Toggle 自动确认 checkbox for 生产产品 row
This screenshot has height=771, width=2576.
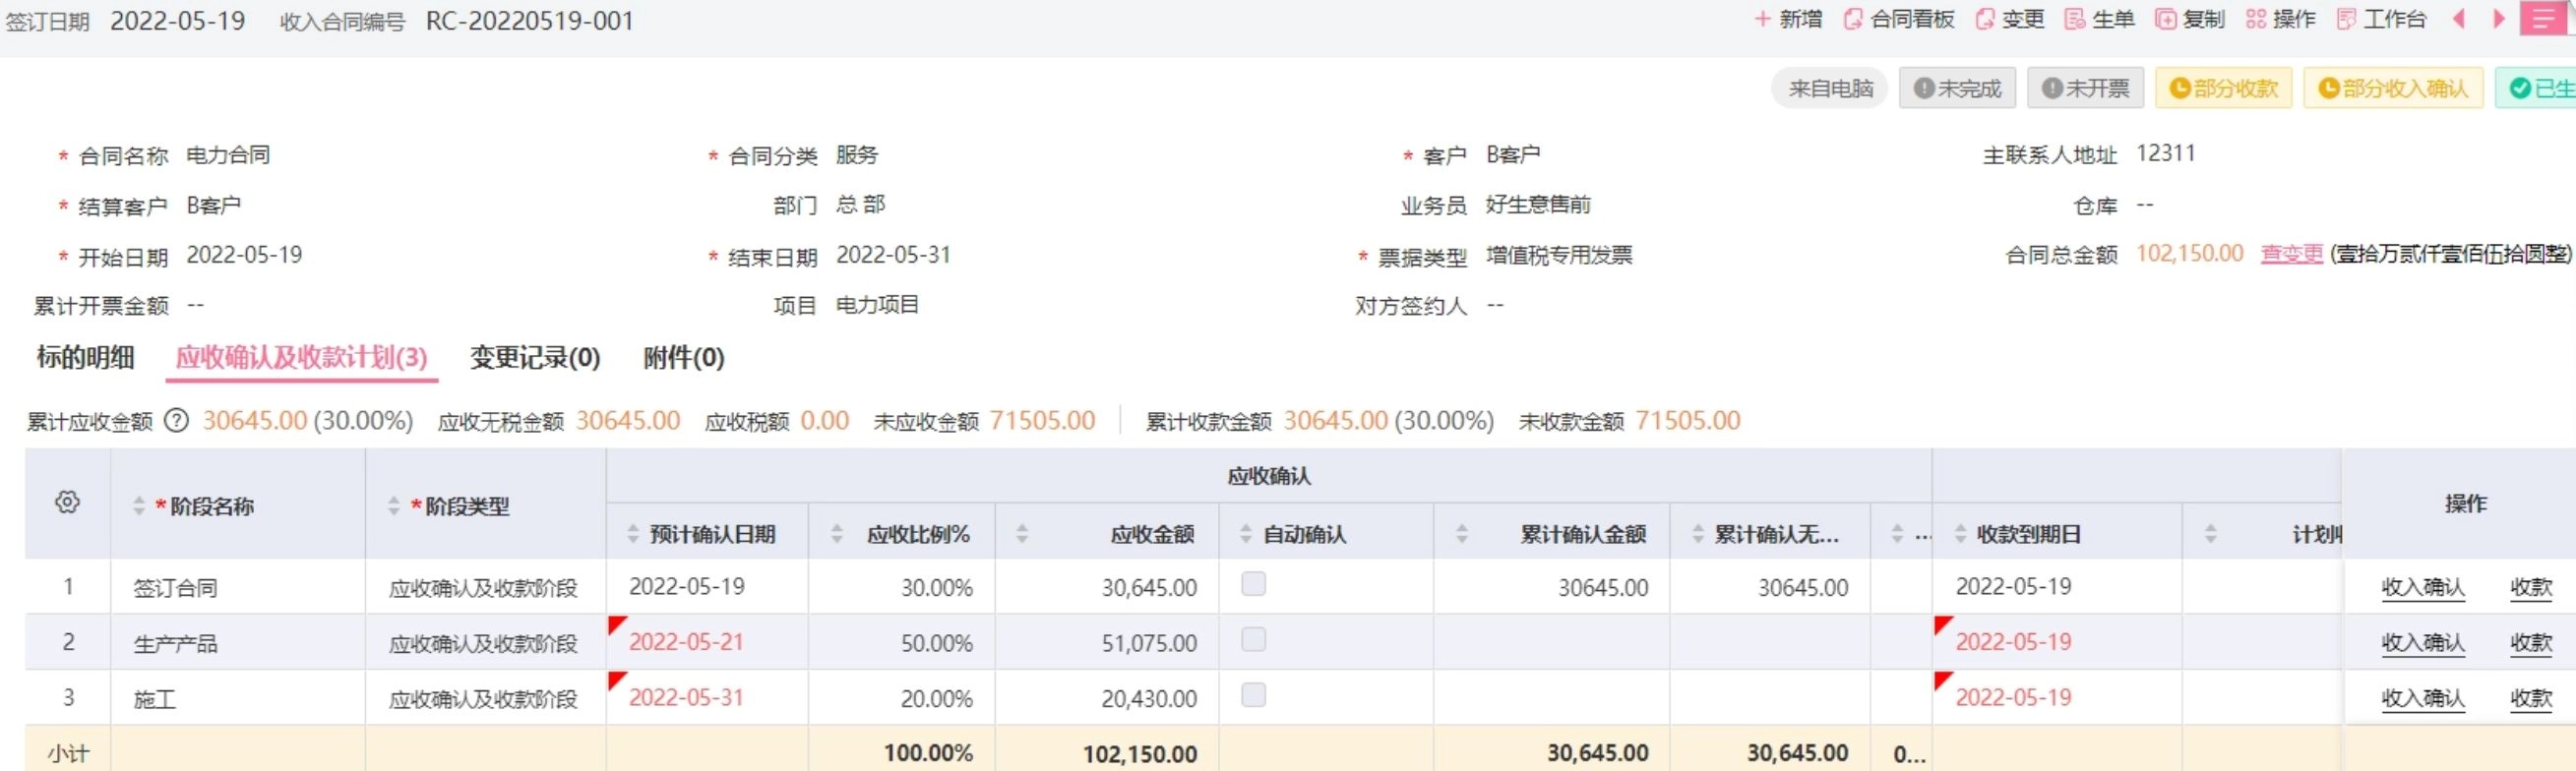click(x=1253, y=640)
